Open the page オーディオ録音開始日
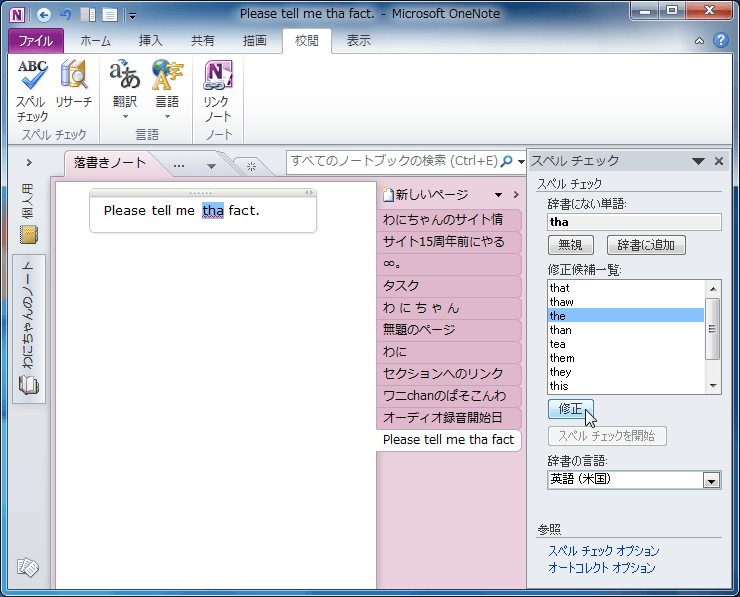 click(448, 418)
